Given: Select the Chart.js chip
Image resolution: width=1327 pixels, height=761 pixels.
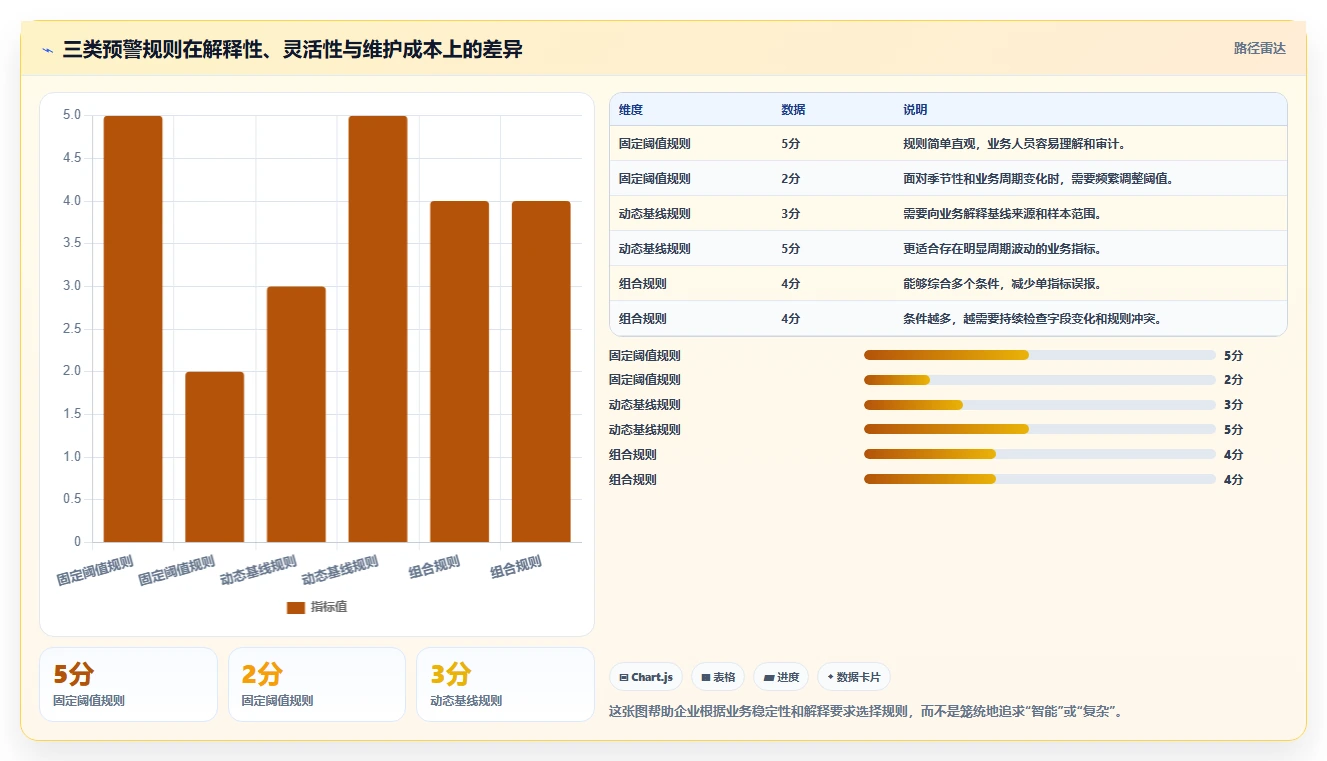Looking at the screenshot, I should pos(646,677).
